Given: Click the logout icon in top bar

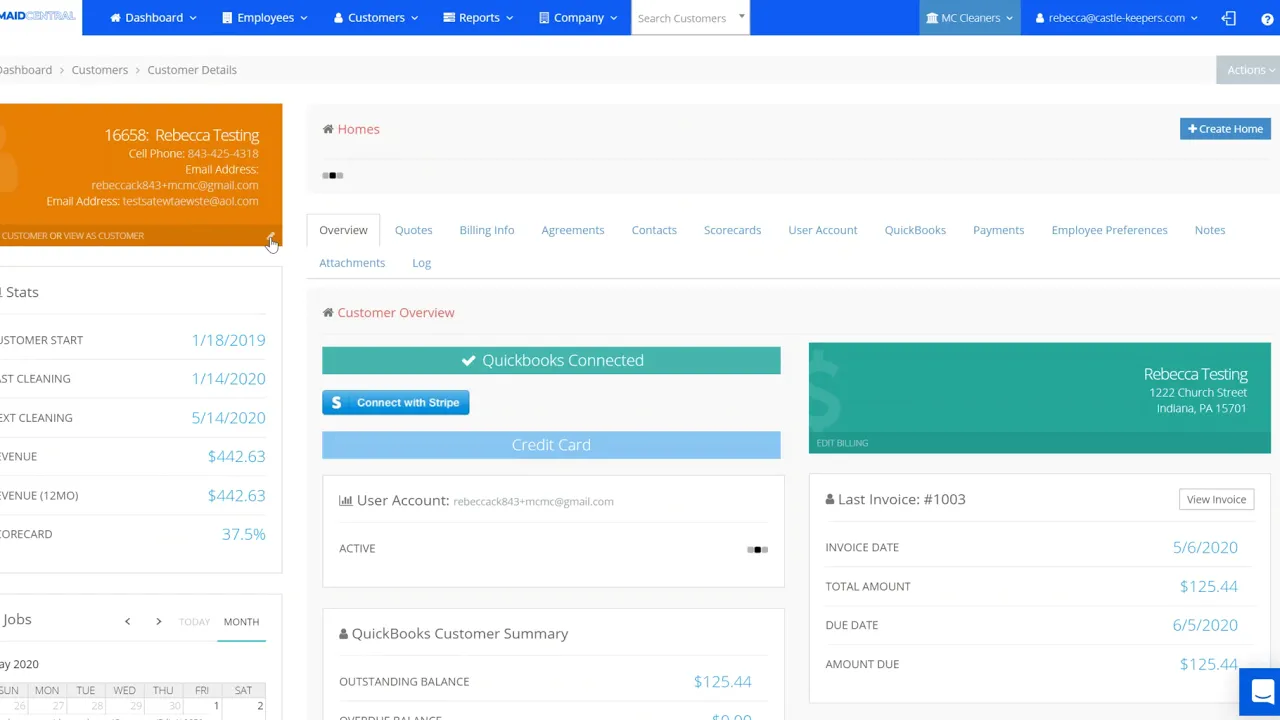Looking at the screenshot, I should click(x=1229, y=18).
